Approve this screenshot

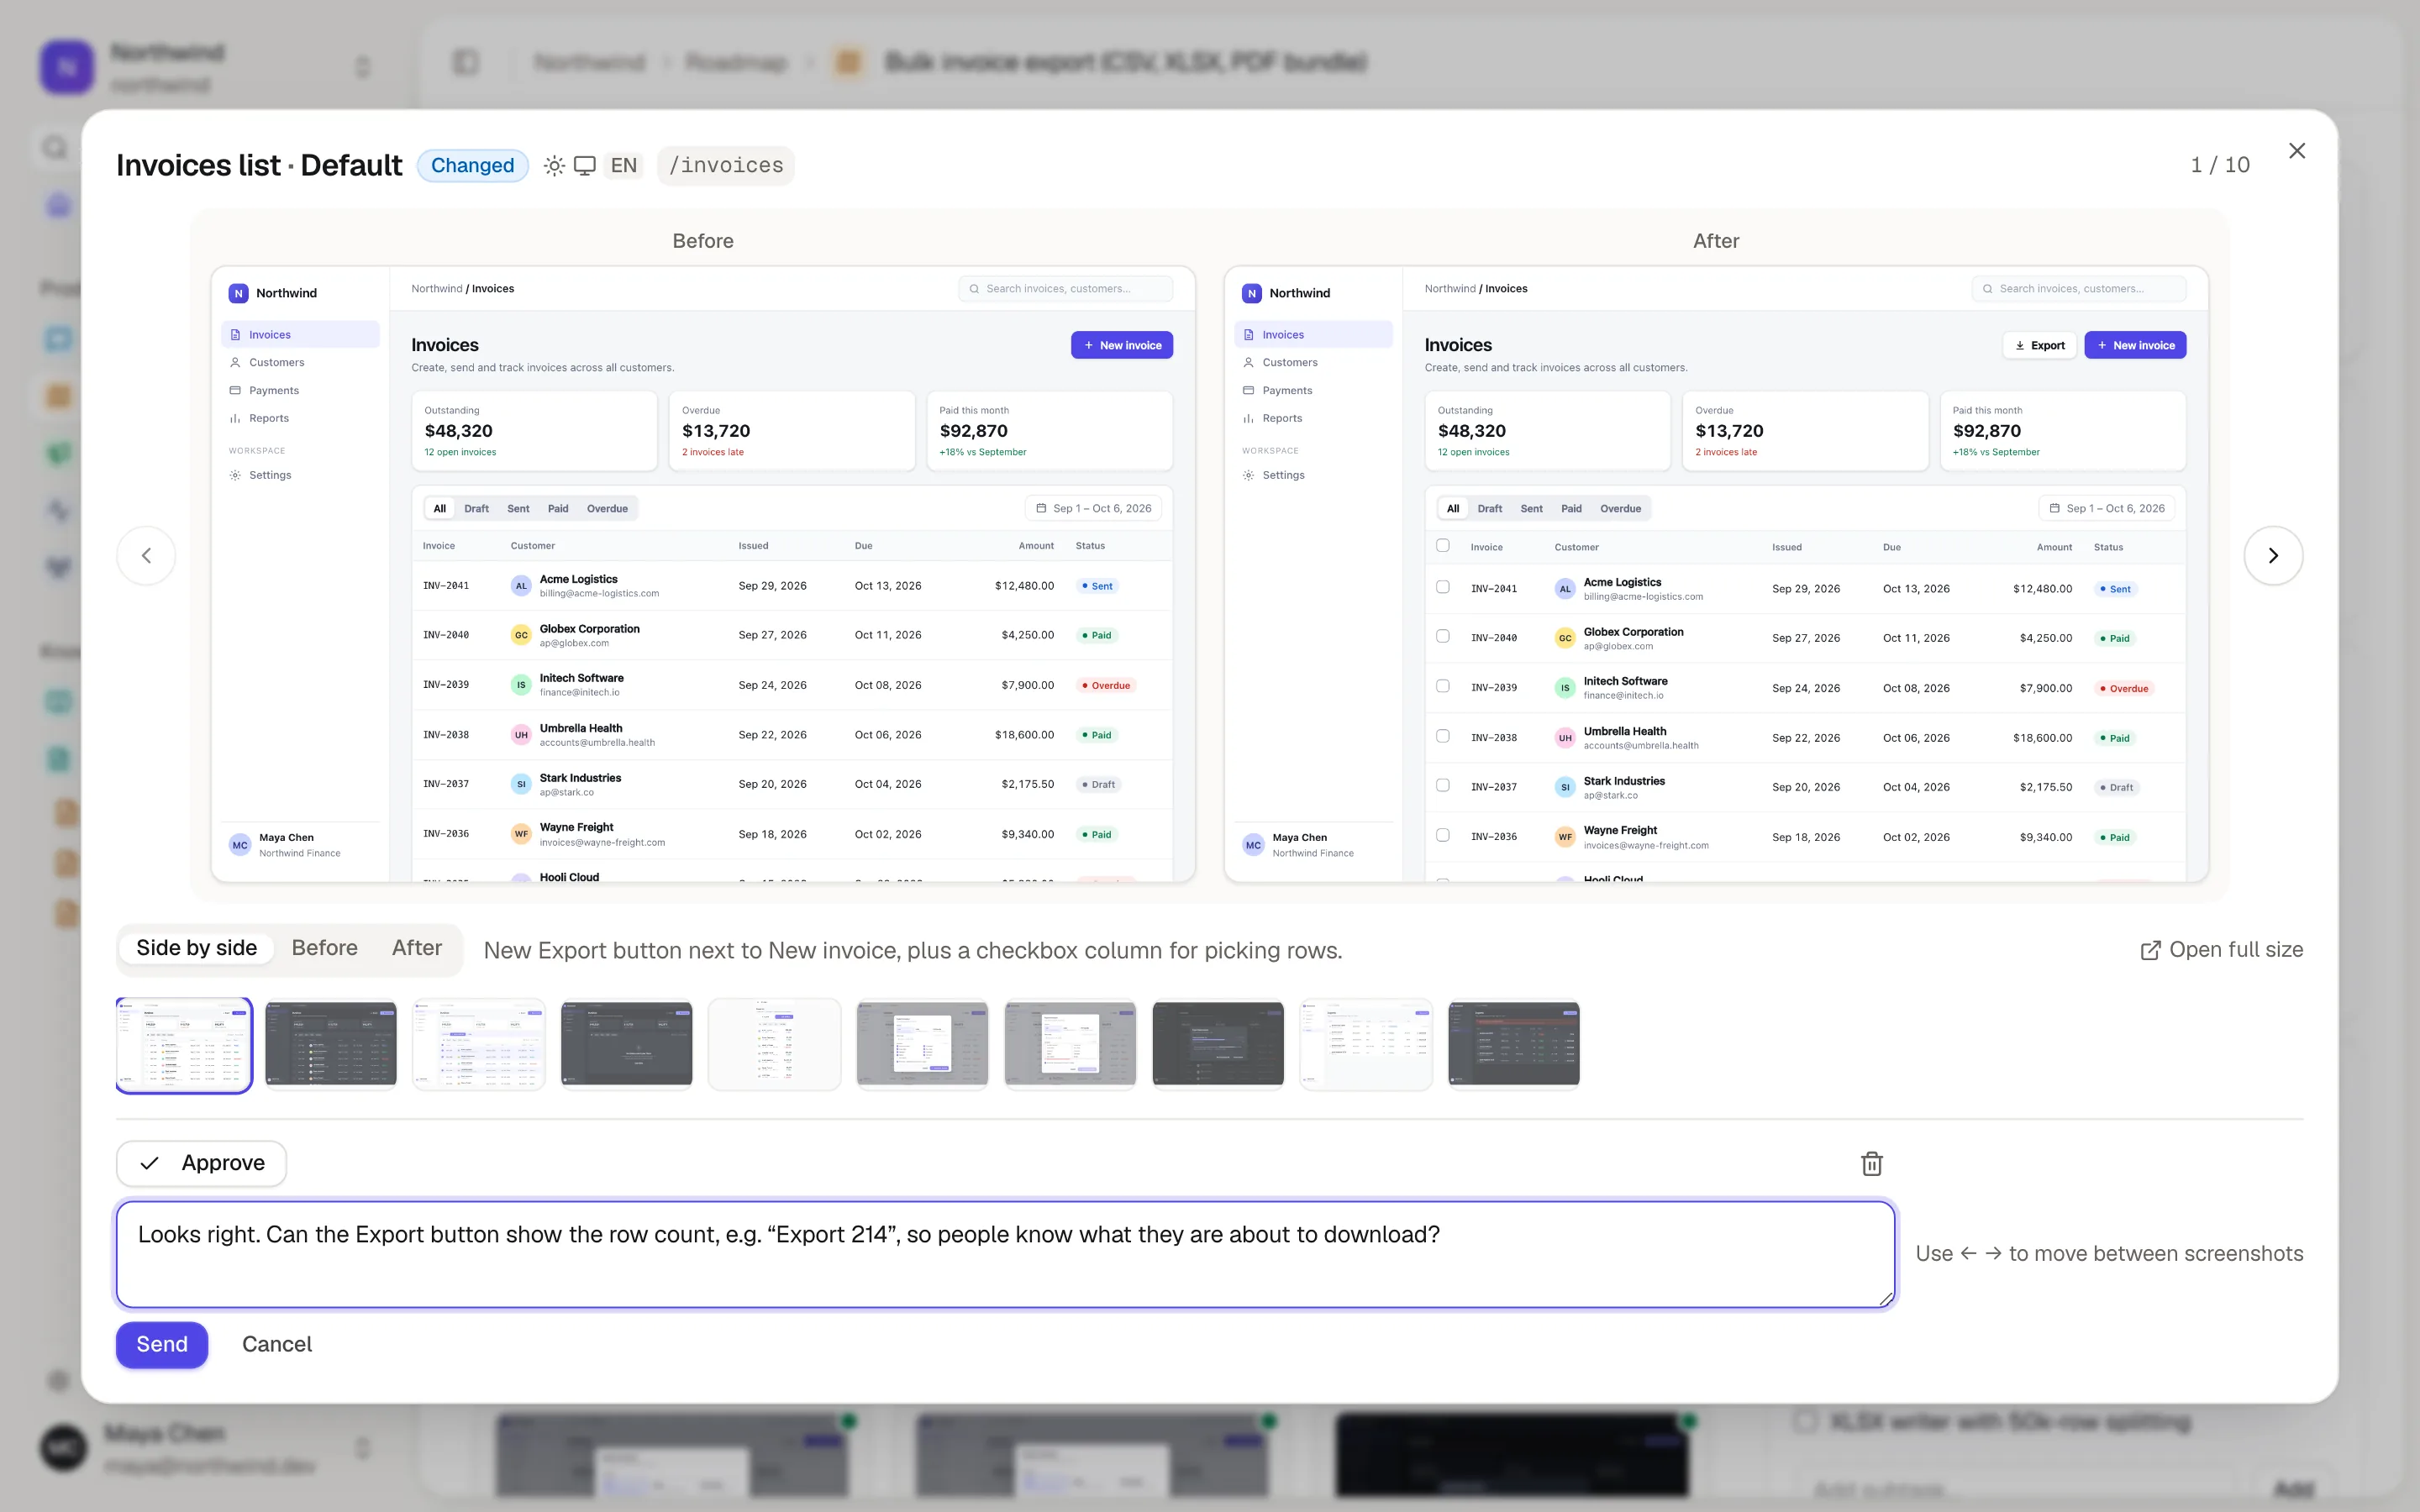pos(202,1163)
